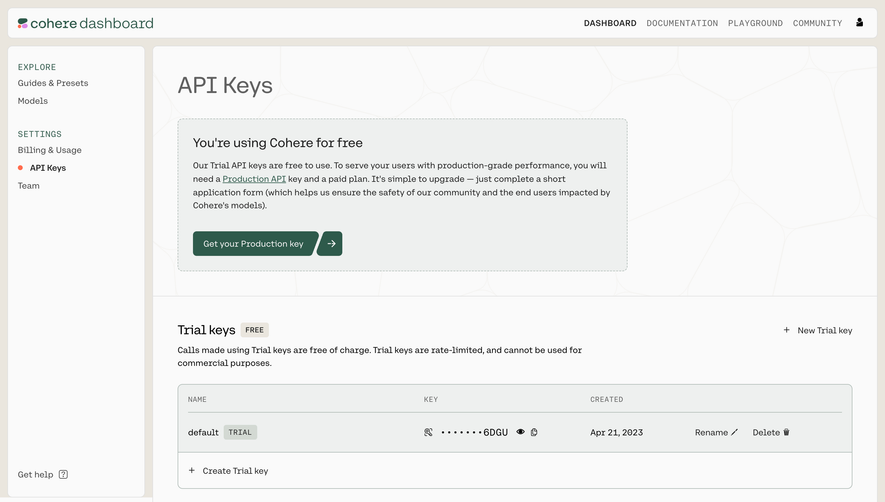Click the Apr 21, 2023 created date

(616, 433)
